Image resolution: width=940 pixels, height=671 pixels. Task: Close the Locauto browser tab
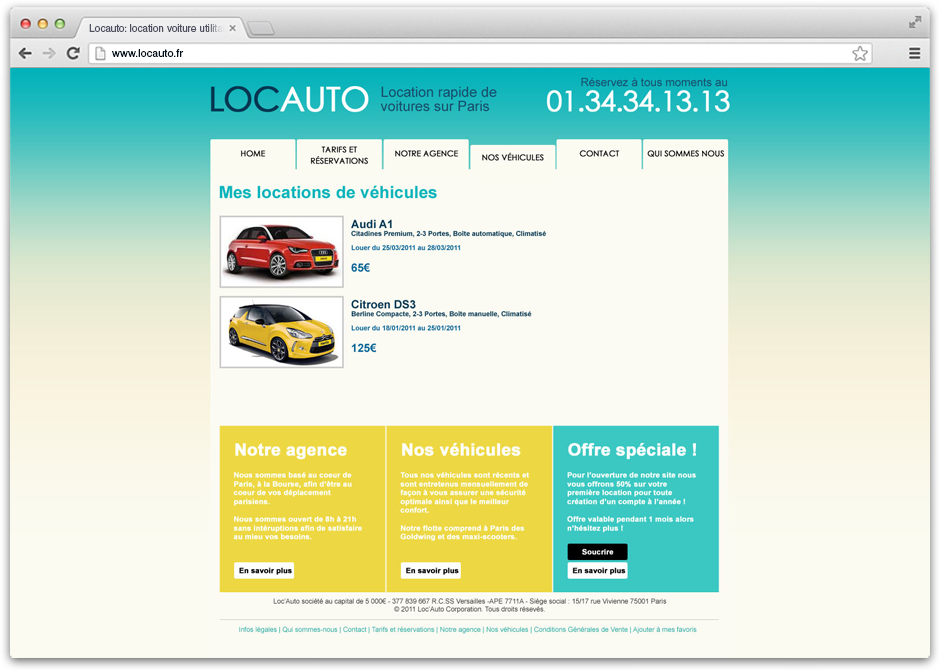coord(232,28)
